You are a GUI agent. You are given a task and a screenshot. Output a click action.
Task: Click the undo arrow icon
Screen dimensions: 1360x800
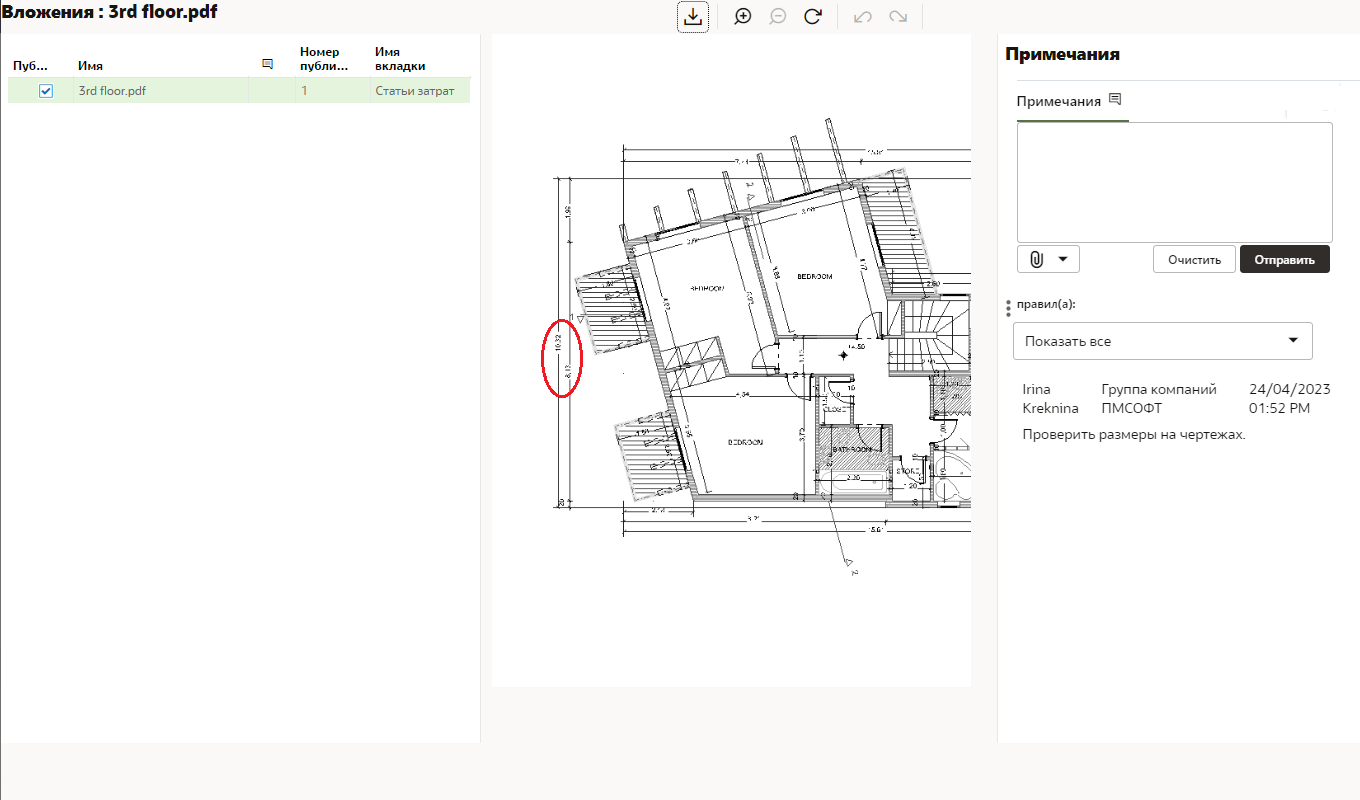tap(862, 17)
